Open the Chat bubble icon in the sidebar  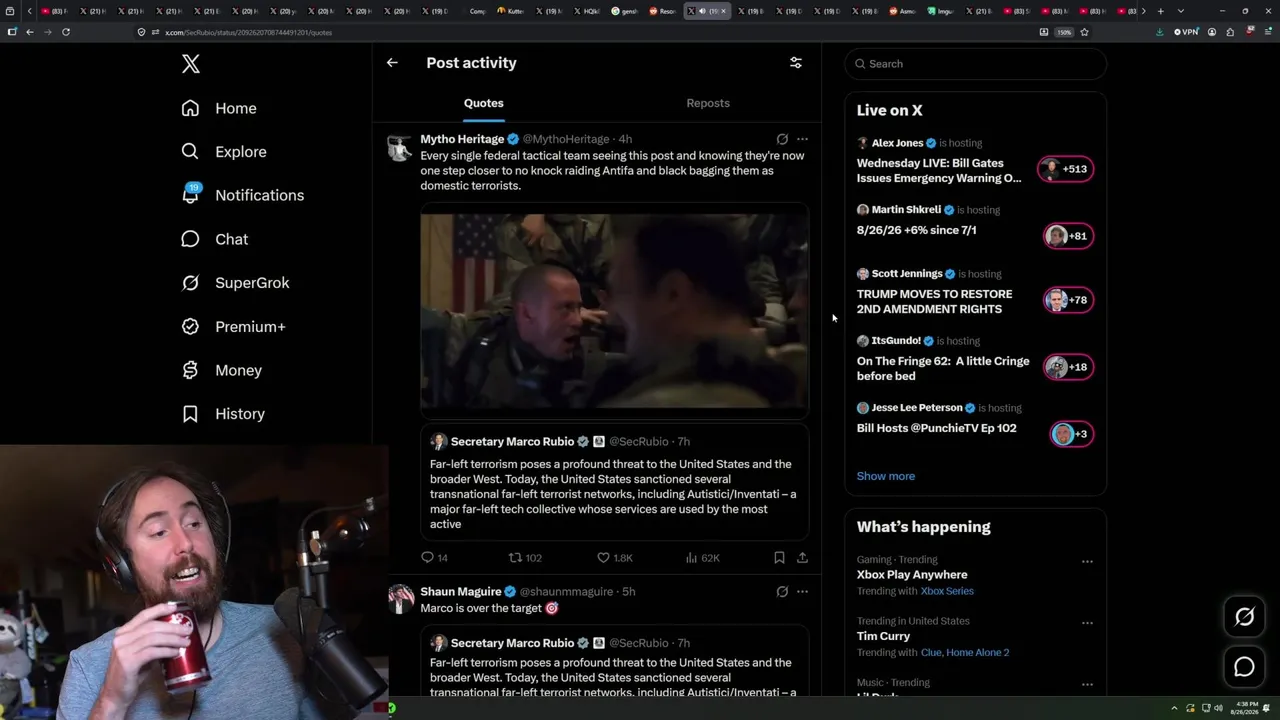[190, 239]
